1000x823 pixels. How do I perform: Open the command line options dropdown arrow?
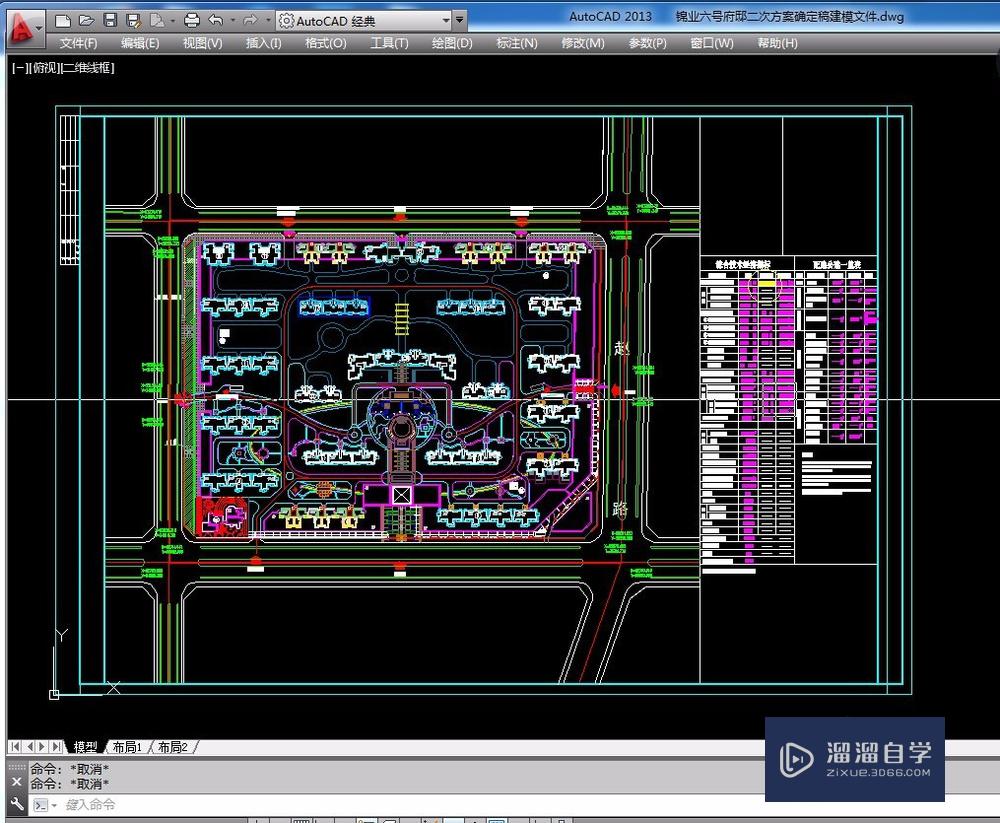pyautogui.click(x=53, y=805)
